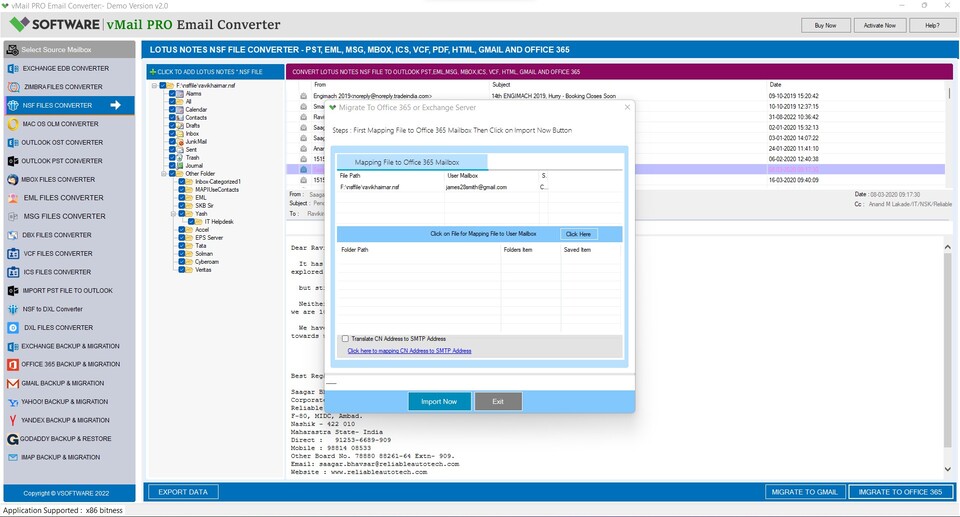Click the green plus add NSF file icon
The width and height of the screenshot is (960, 517).
tap(152, 72)
